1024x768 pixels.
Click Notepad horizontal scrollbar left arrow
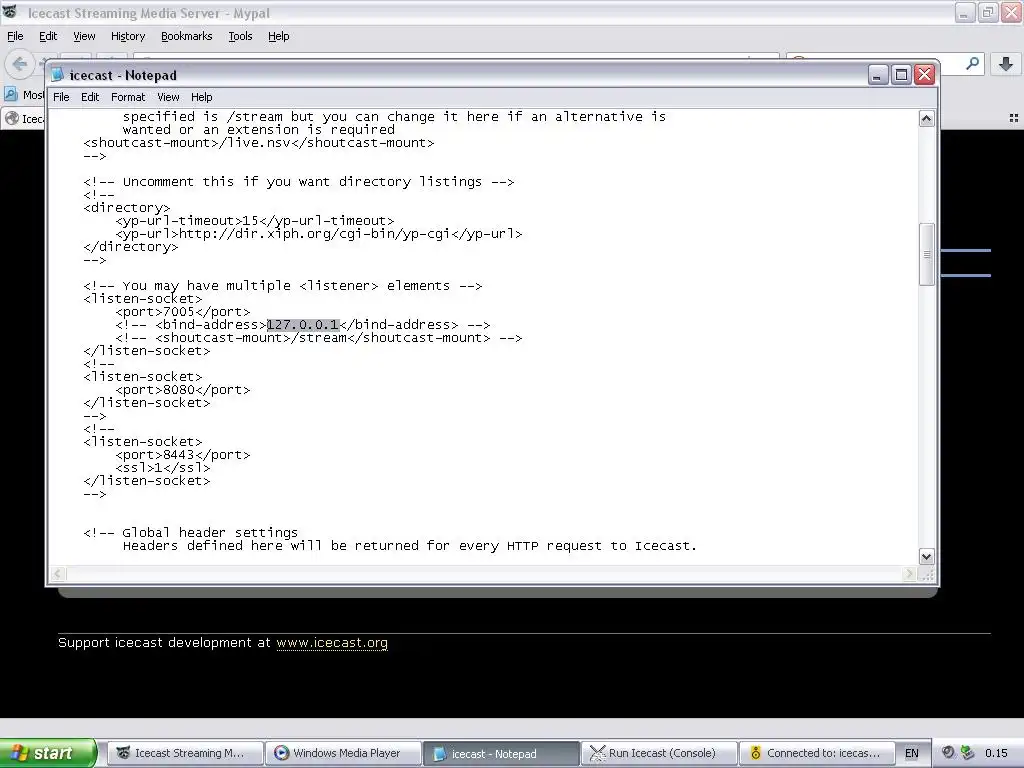[57, 574]
